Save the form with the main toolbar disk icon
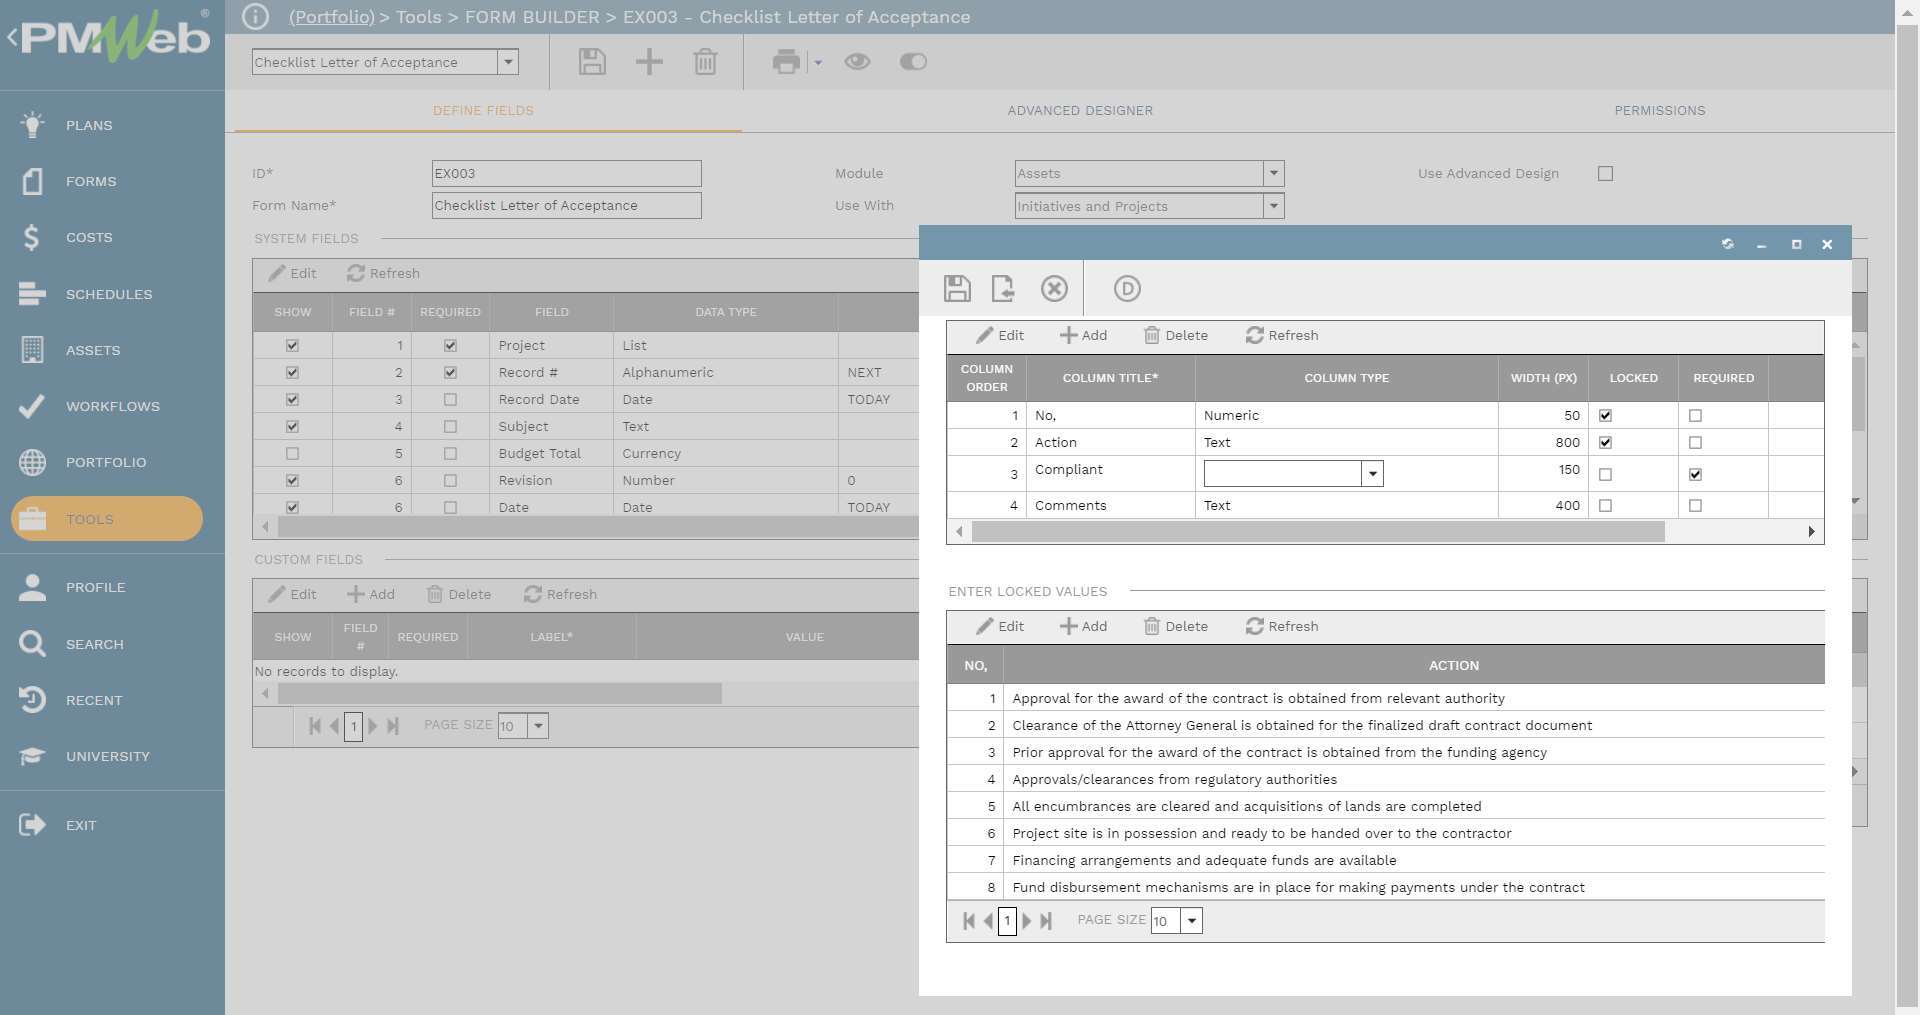Image resolution: width=1920 pixels, height=1015 pixels. tap(592, 62)
